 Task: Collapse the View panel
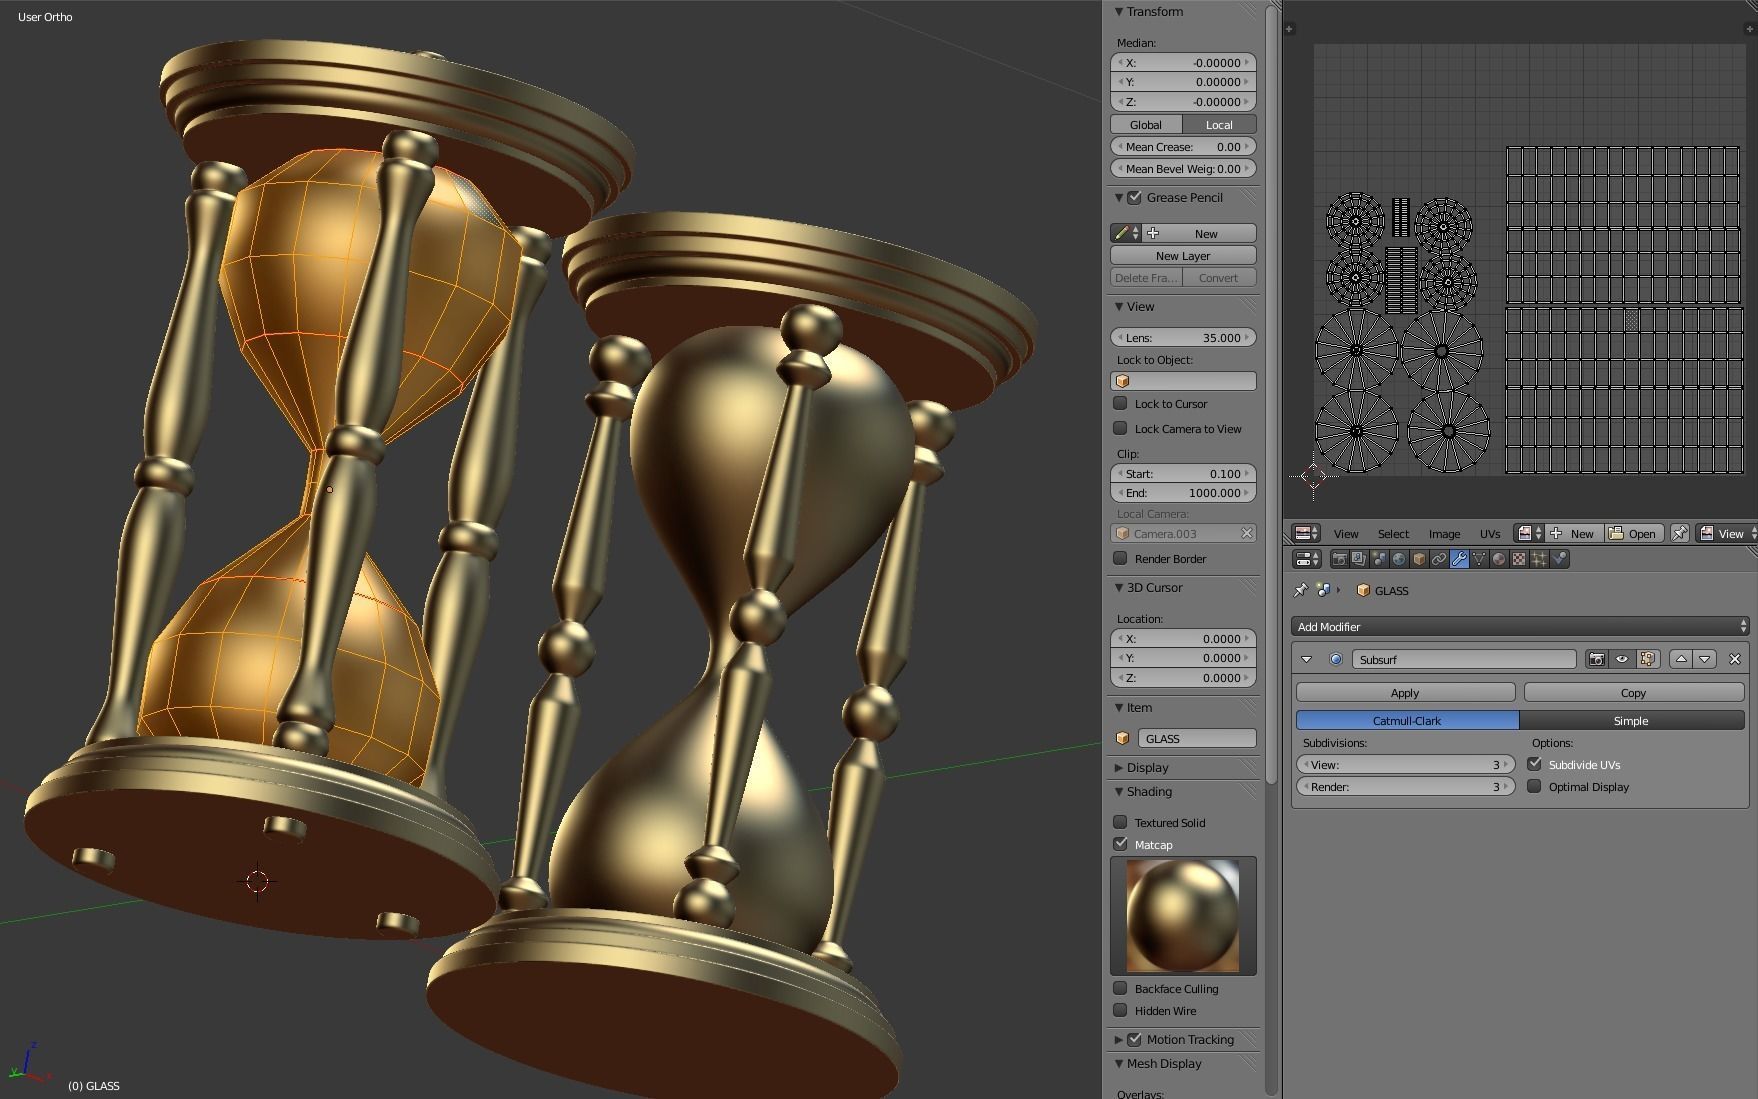coord(1119,306)
